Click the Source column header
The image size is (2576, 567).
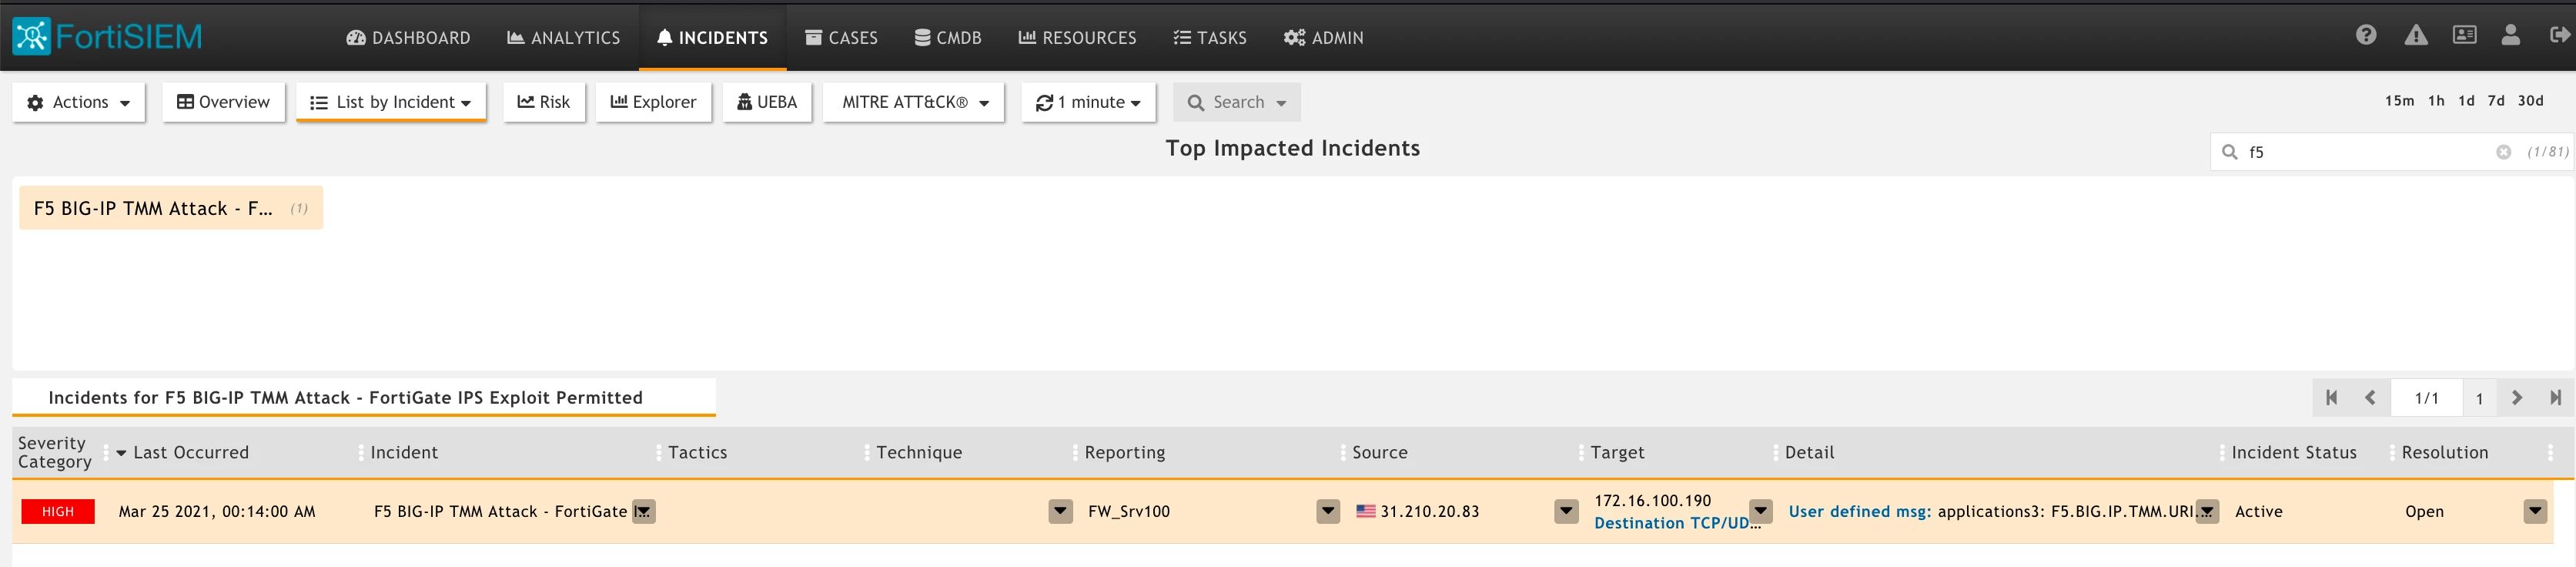pos(1380,453)
